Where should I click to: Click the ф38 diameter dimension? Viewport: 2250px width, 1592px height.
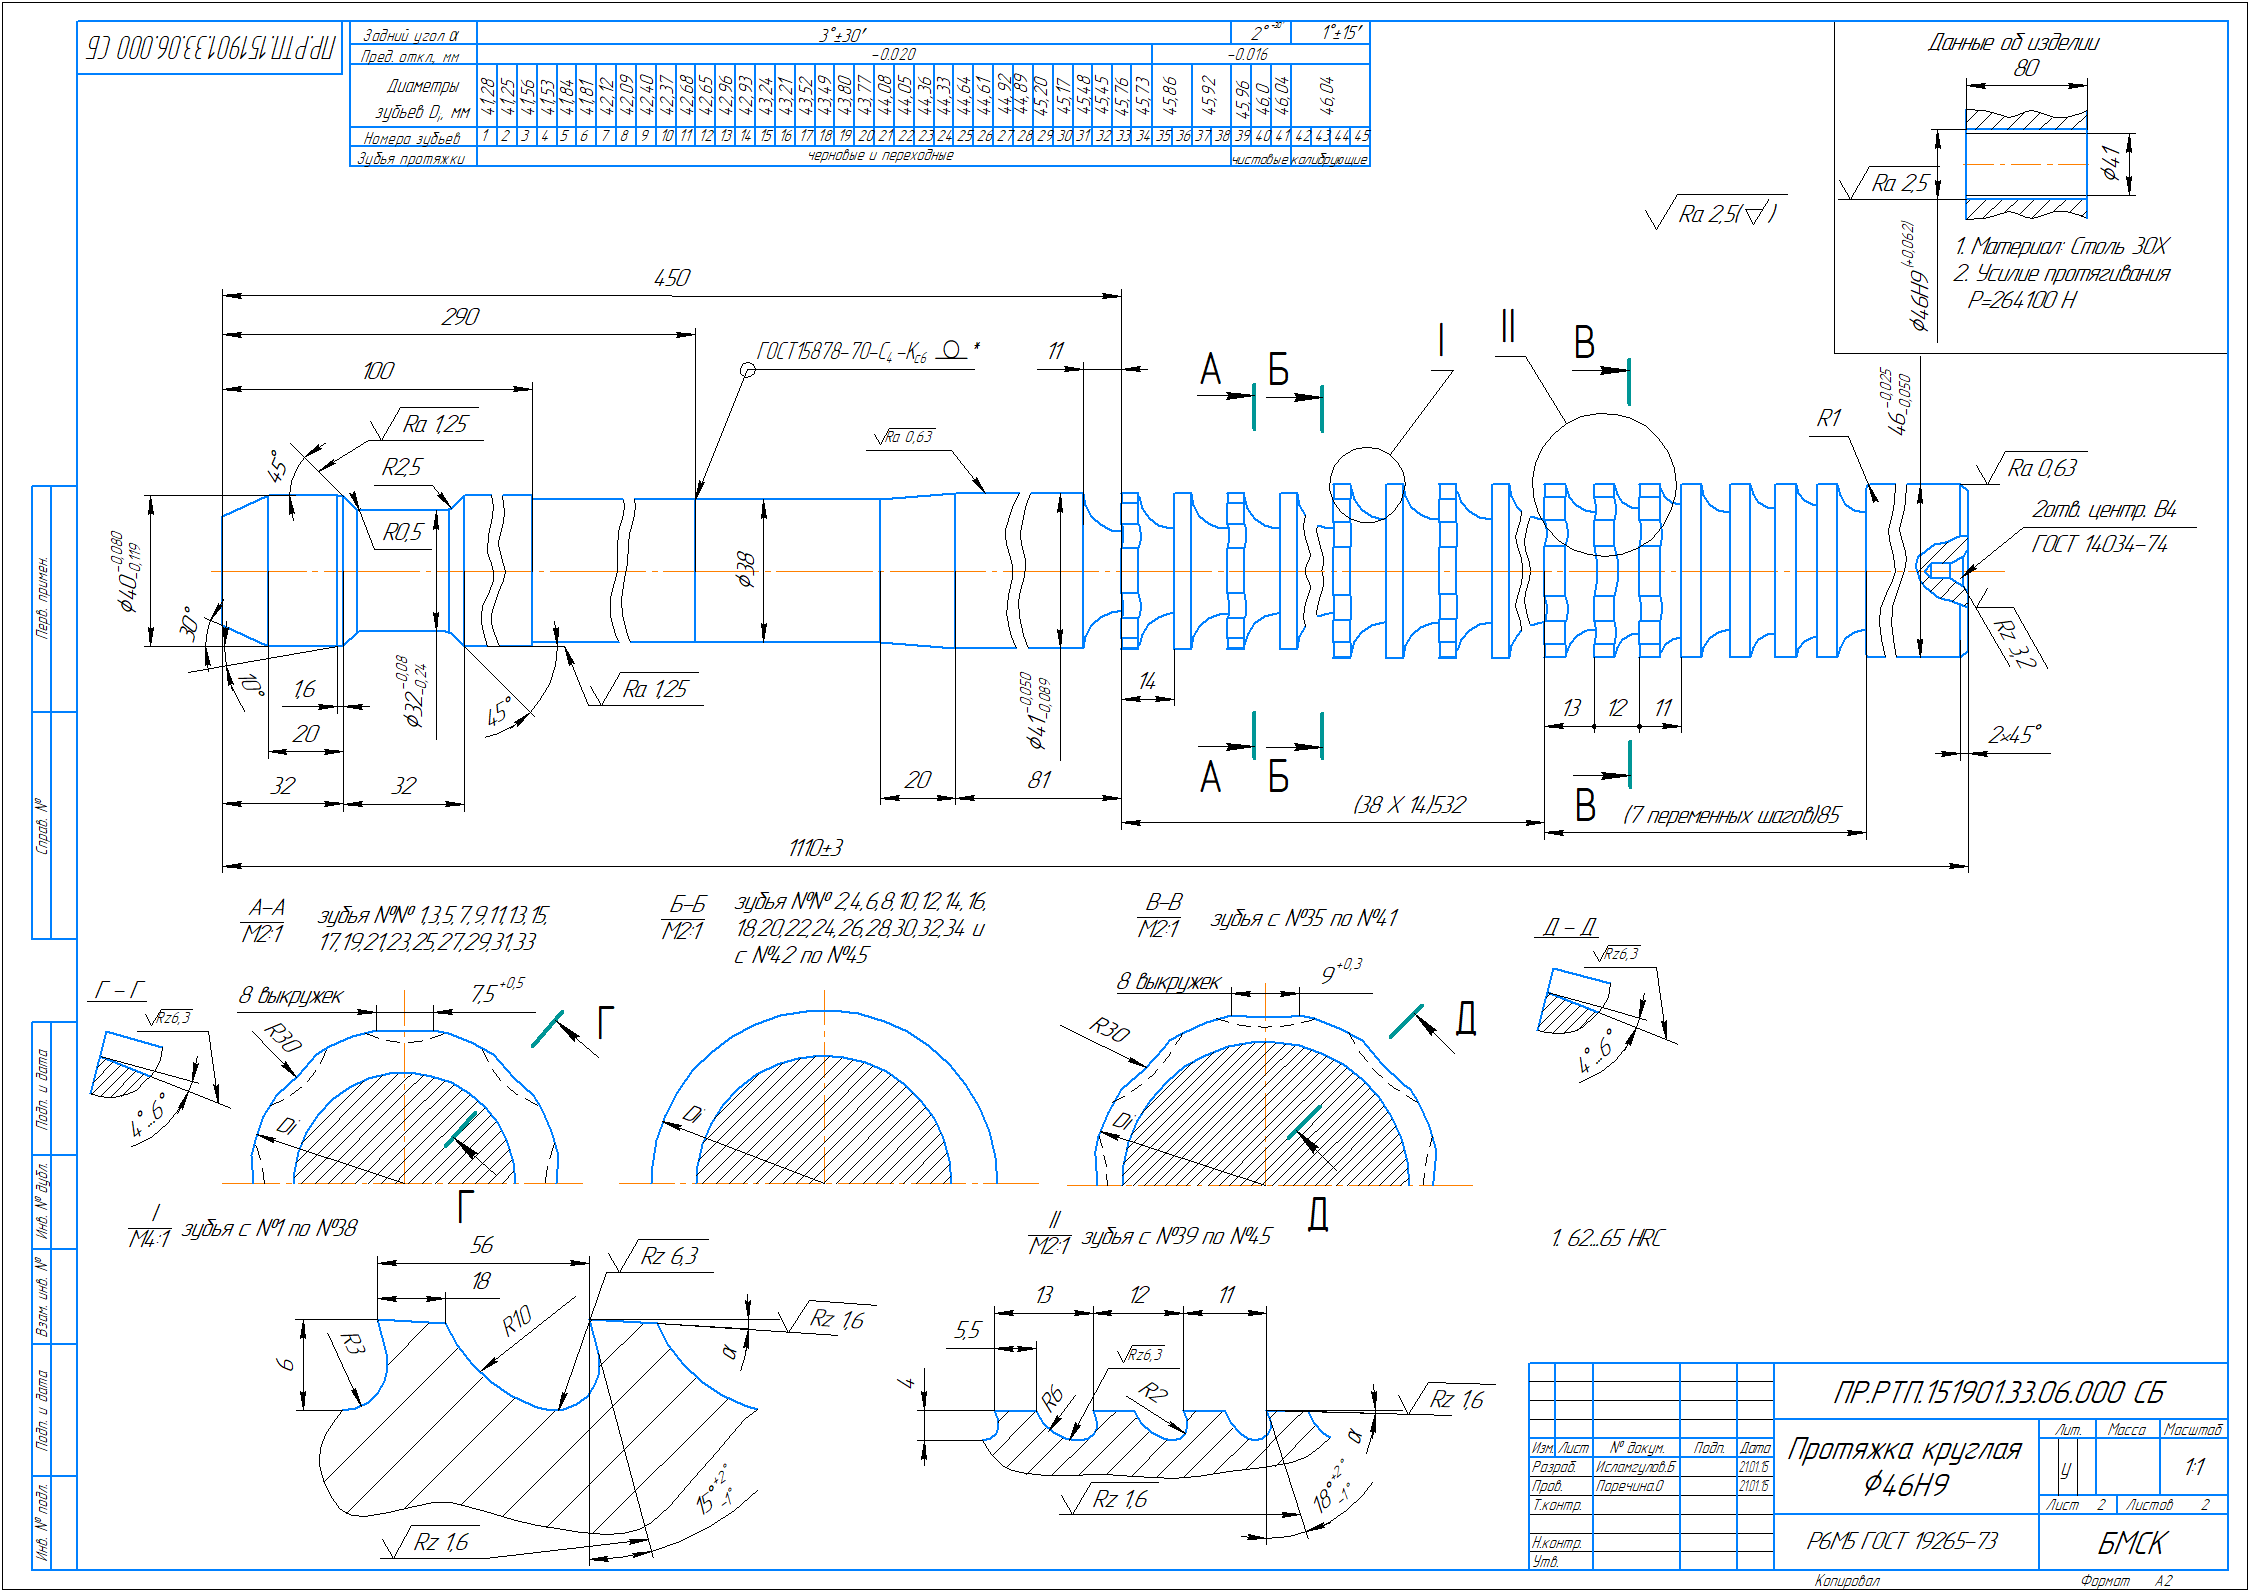[746, 569]
